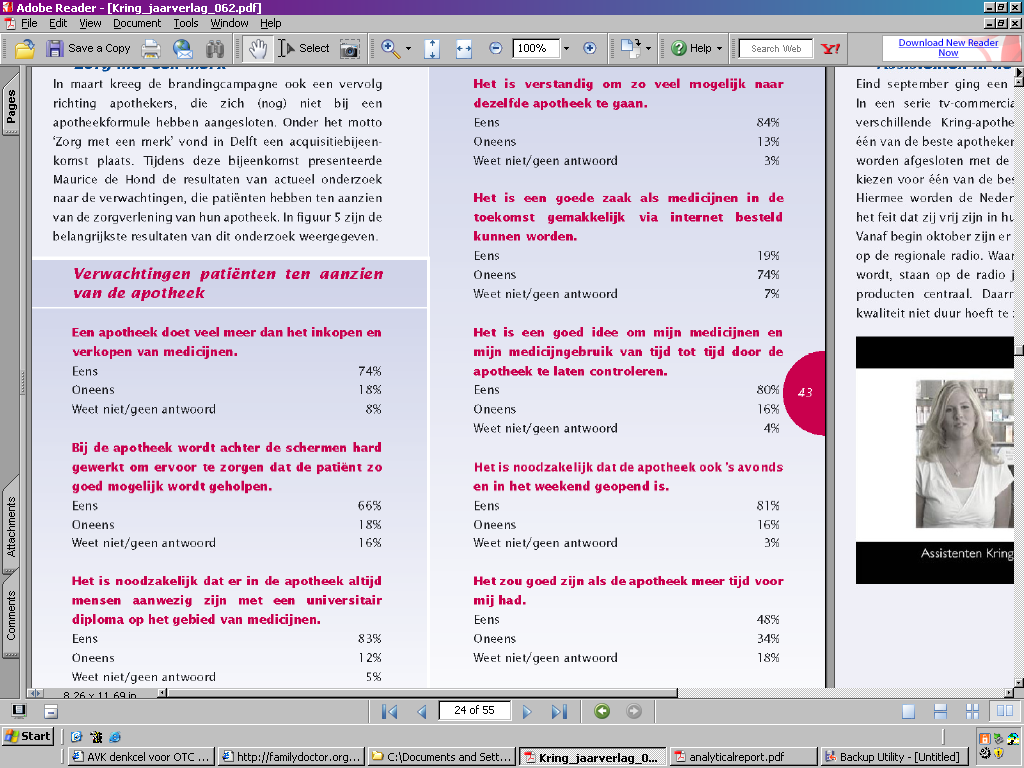The height and width of the screenshot is (768, 1024).
Task: Jump to the last page
Action: click(559, 711)
